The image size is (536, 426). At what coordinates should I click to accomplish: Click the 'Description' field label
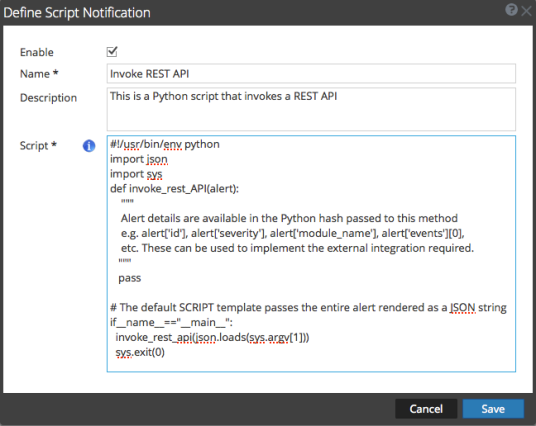point(48,98)
